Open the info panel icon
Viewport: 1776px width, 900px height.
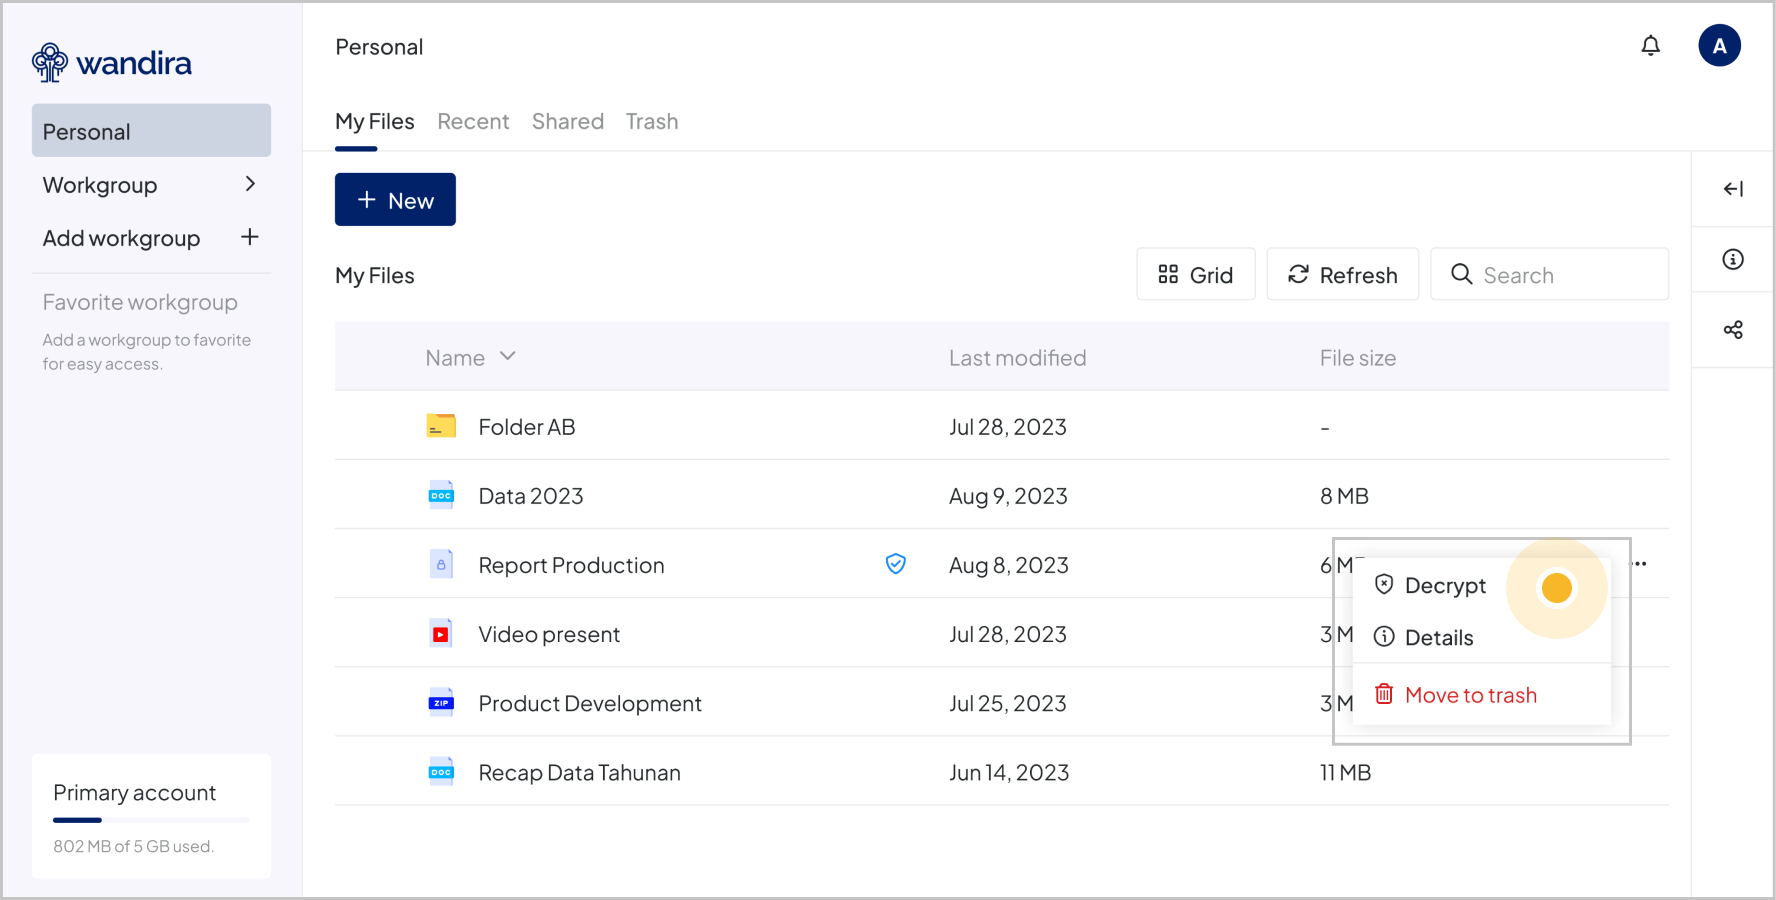click(x=1733, y=260)
